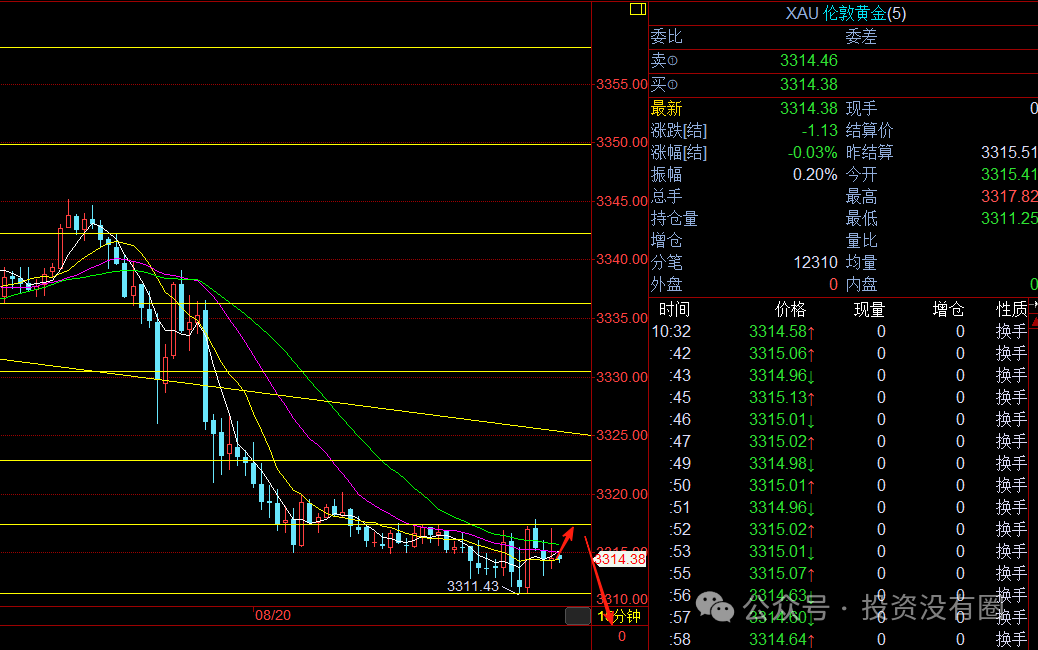Select the XAU 伦敦黄金(5) title
The height and width of the screenshot is (650, 1038).
pos(845,13)
